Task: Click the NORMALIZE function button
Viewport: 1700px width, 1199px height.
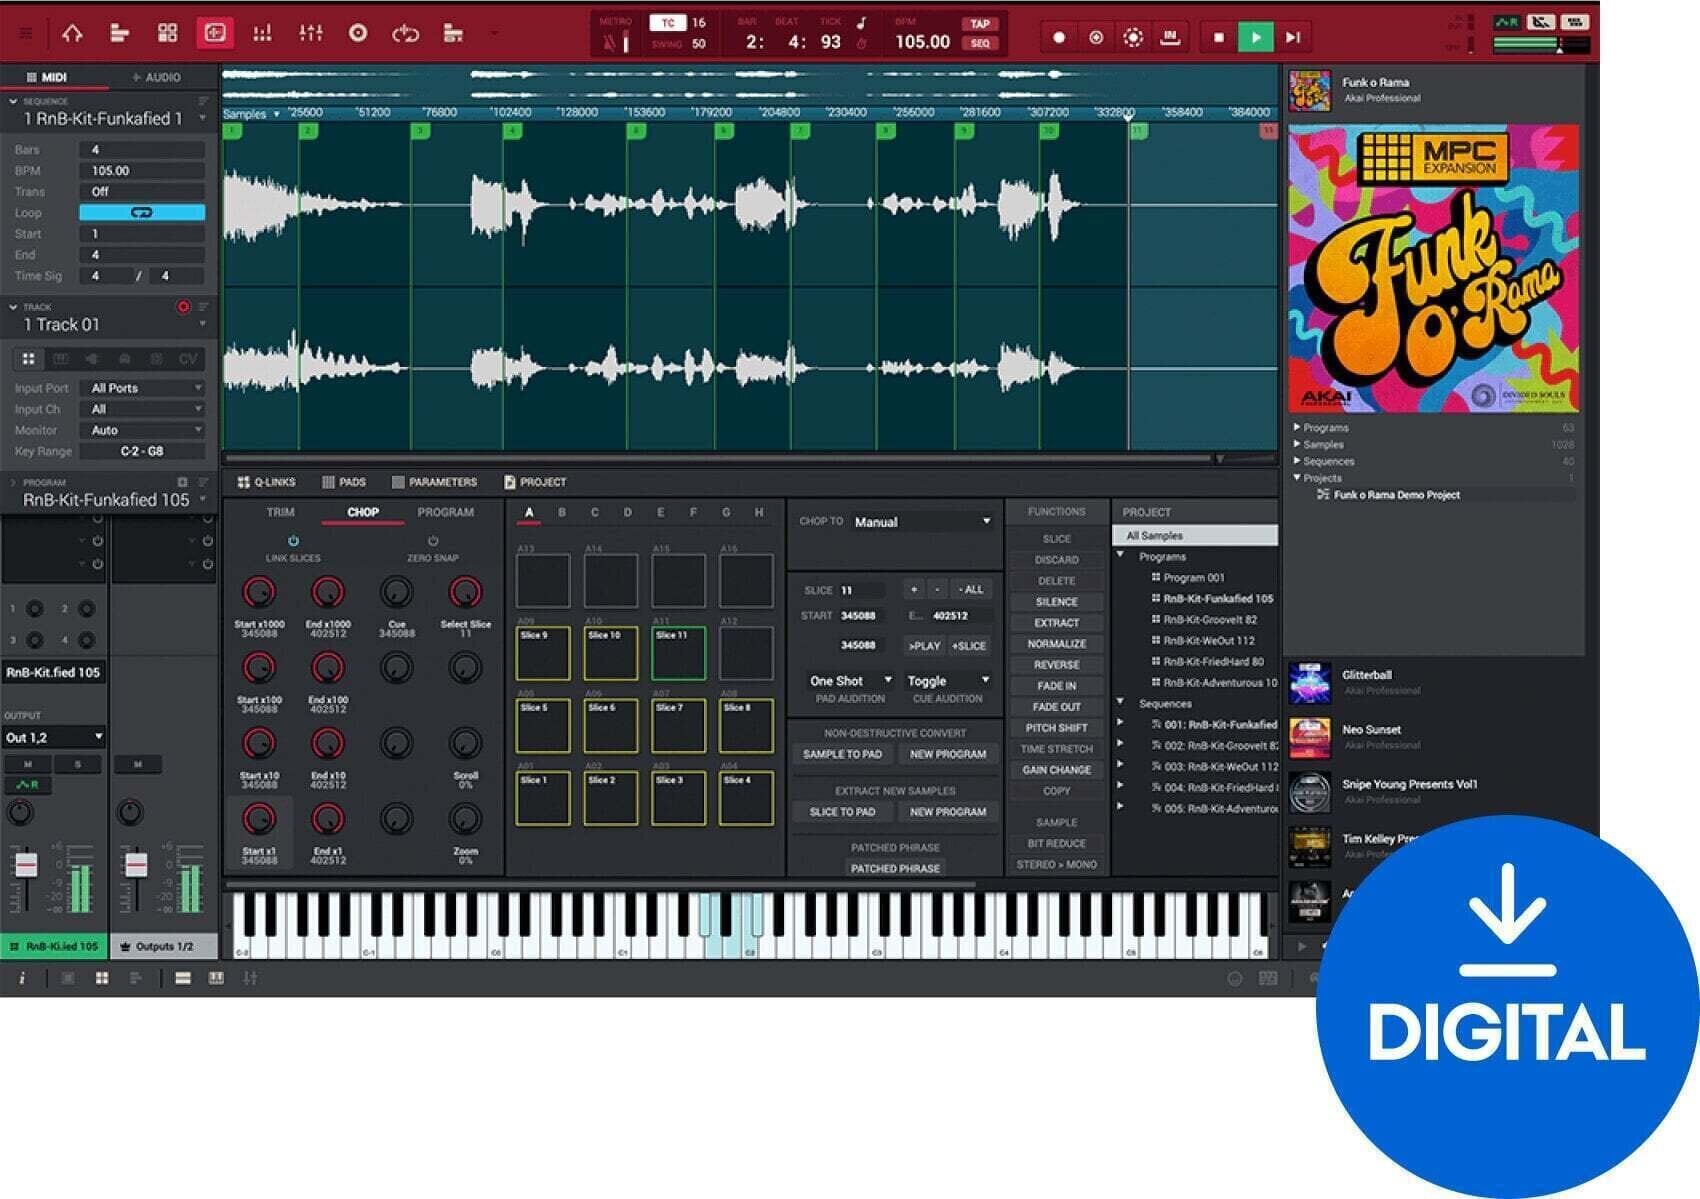Action: tap(1056, 644)
